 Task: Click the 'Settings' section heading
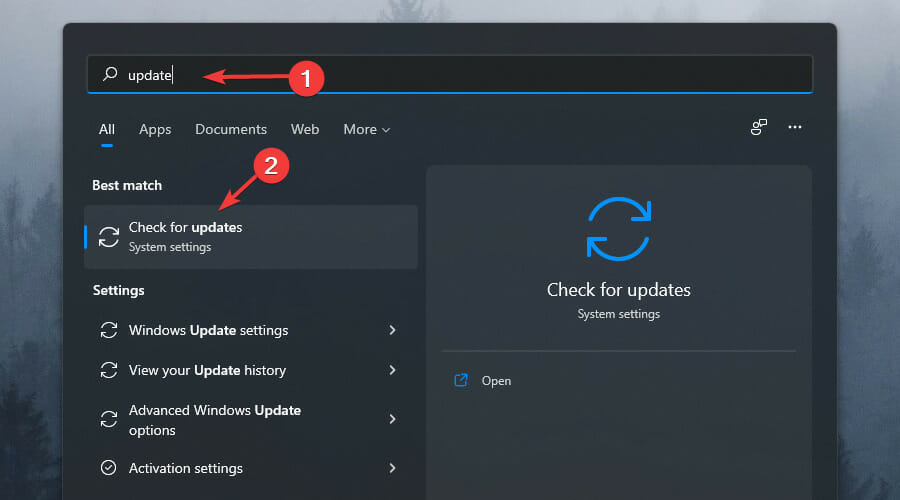pyautogui.click(x=118, y=290)
